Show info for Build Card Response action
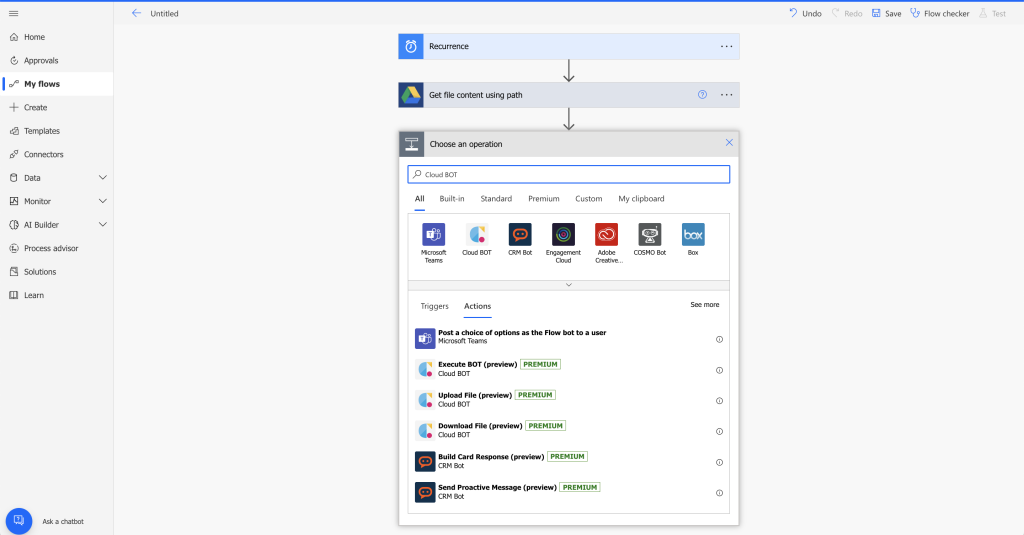This screenshot has width=1024, height=535. click(x=719, y=462)
